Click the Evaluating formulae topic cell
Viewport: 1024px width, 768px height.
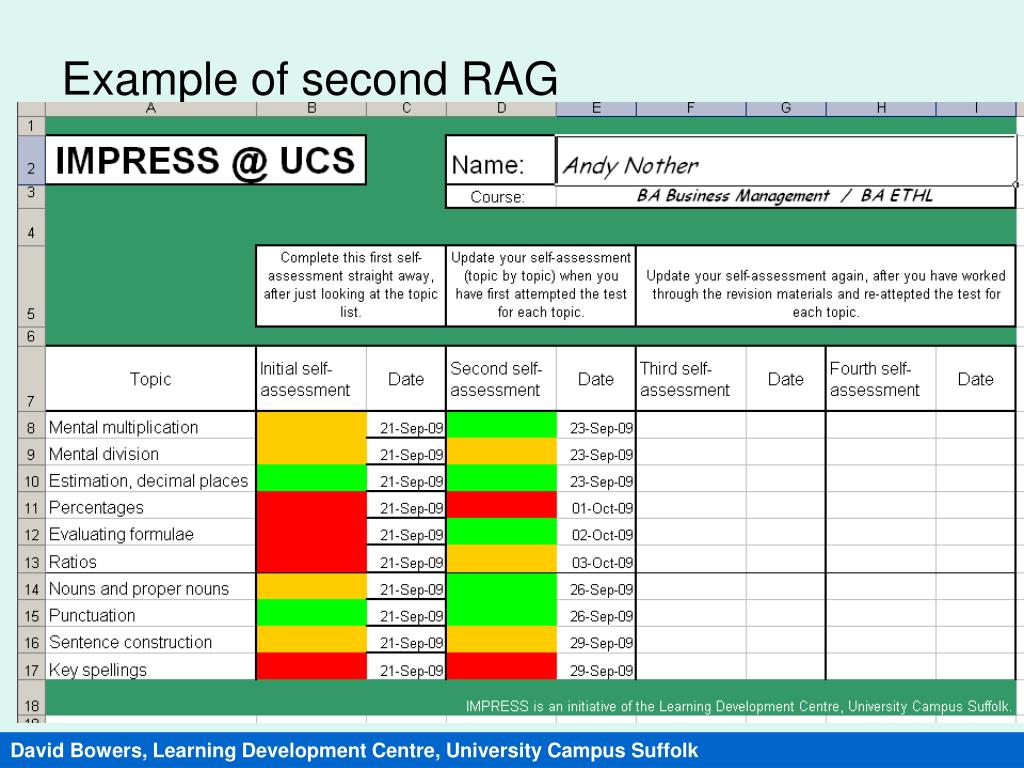coord(150,534)
